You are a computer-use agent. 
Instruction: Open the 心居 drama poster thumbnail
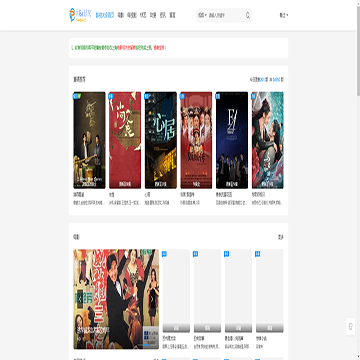pos(161,140)
